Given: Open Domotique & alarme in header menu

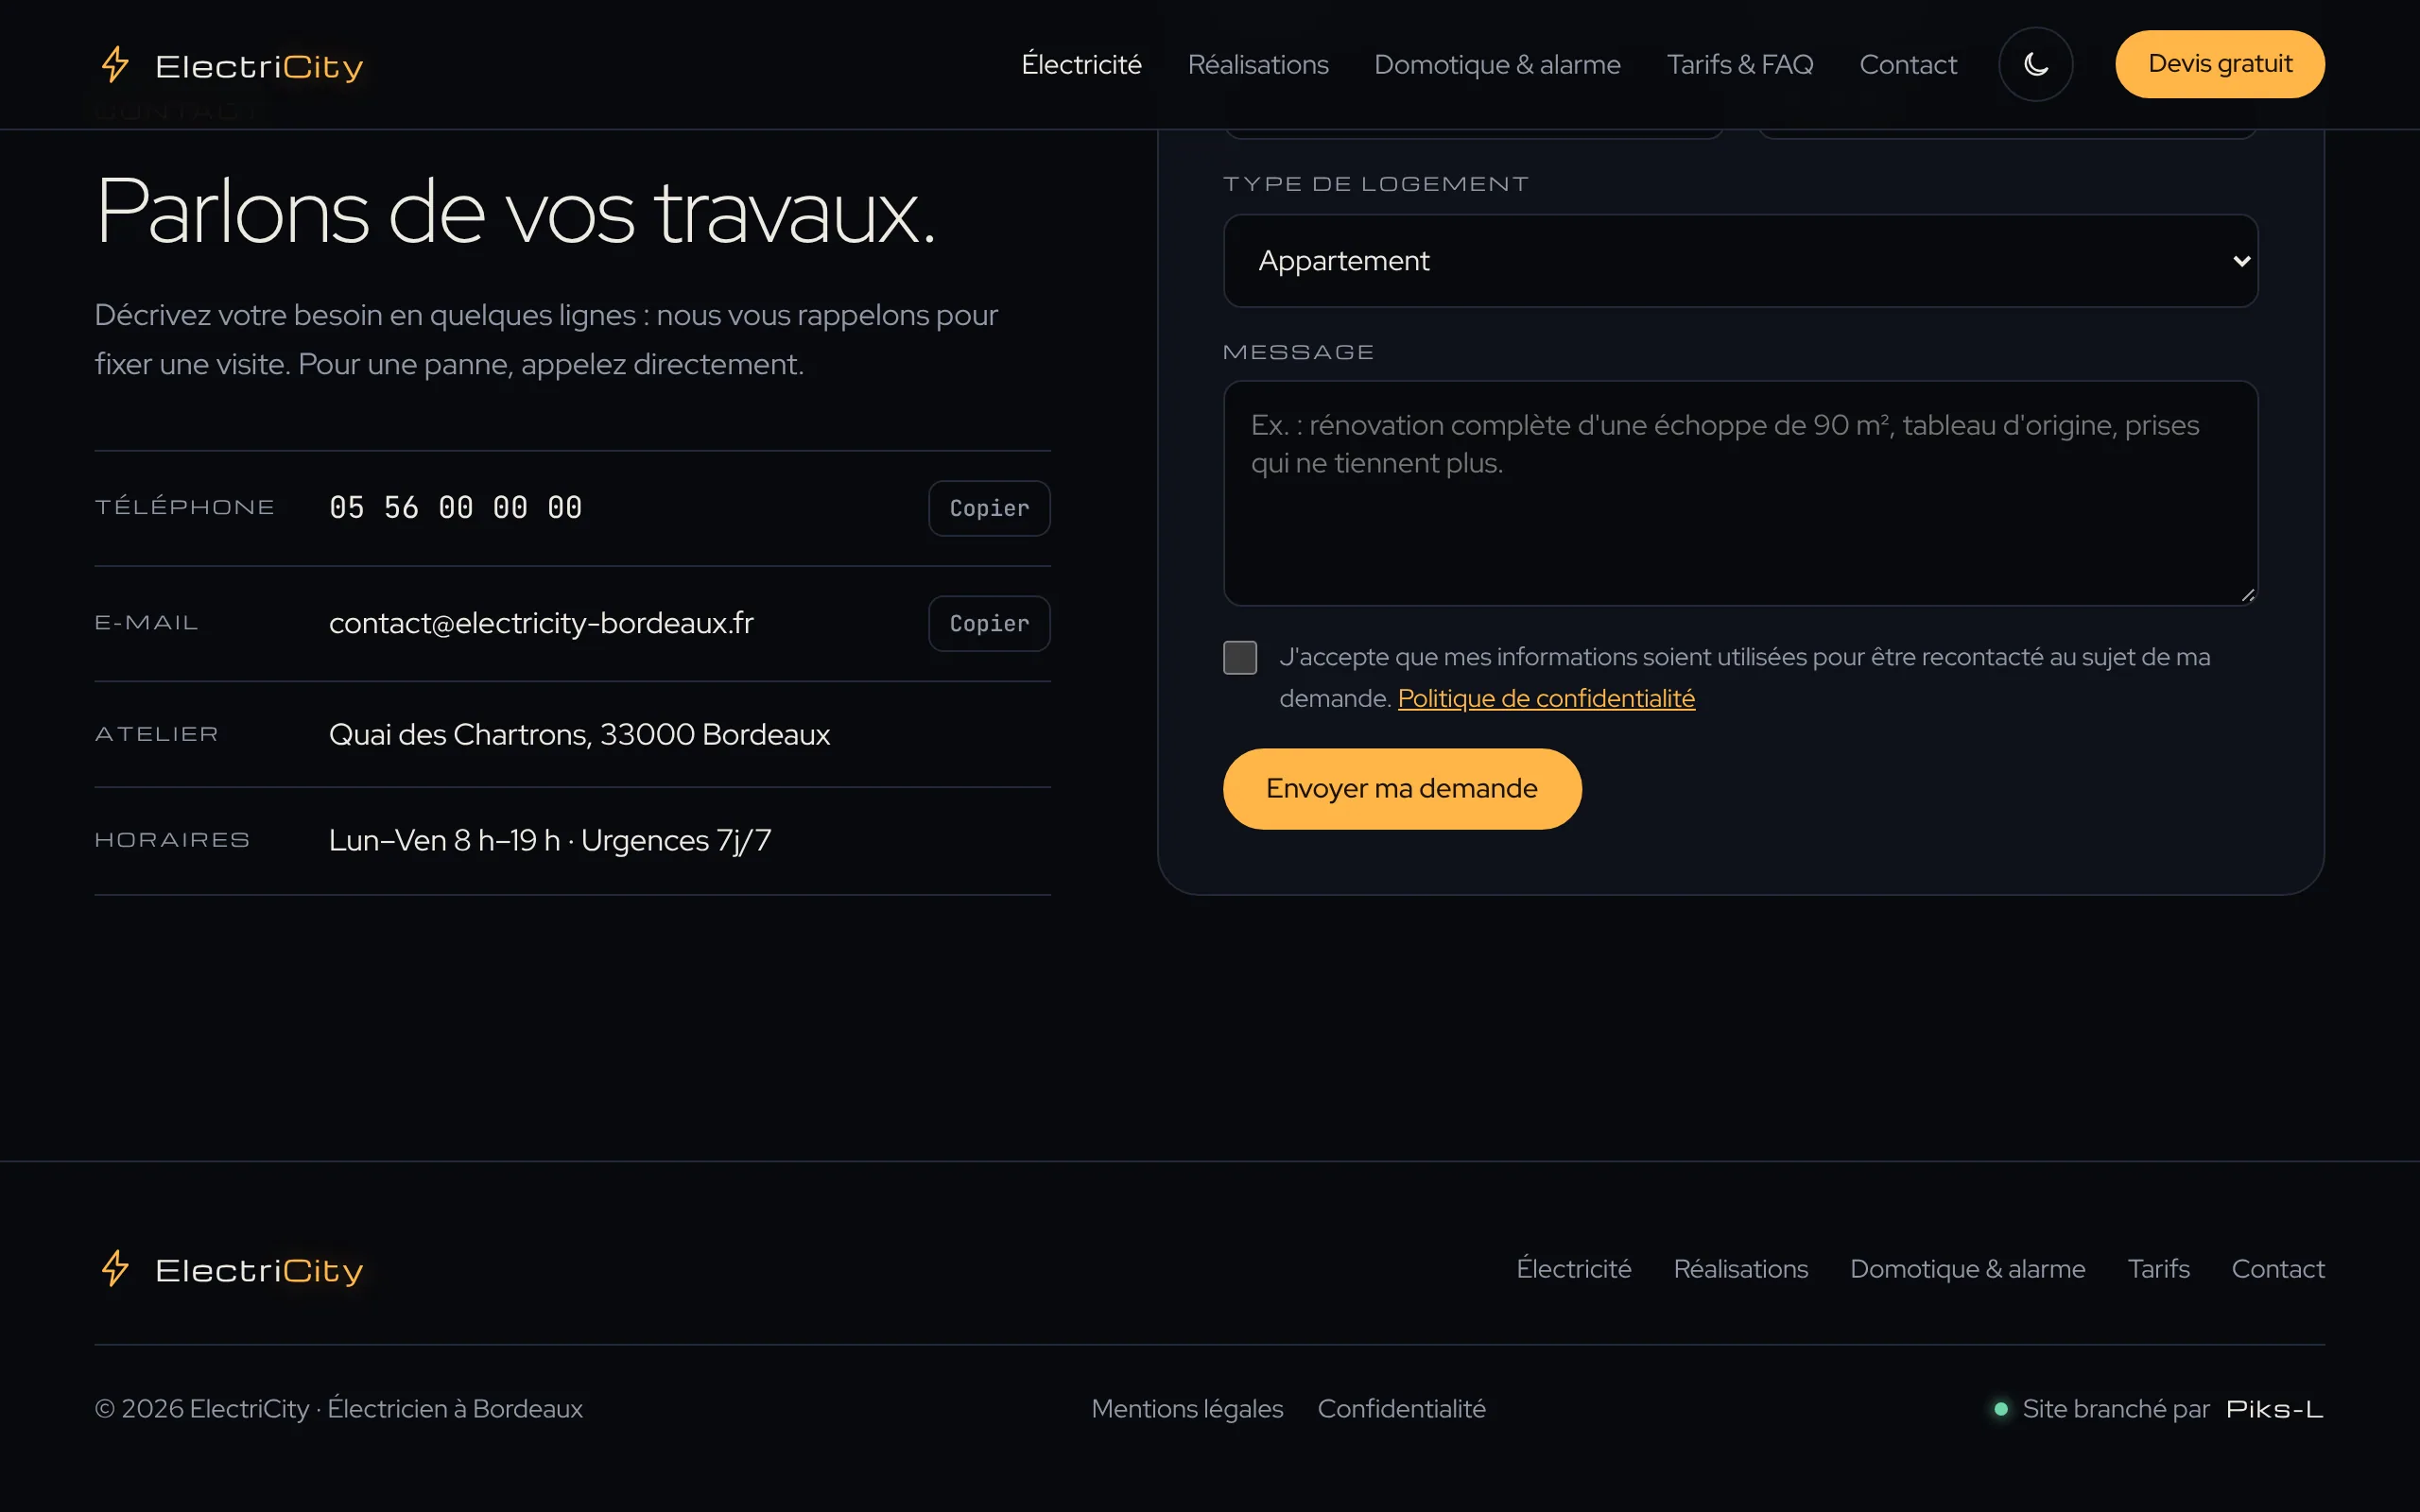Looking at the screenshot, I should [x=1497, y=65].
